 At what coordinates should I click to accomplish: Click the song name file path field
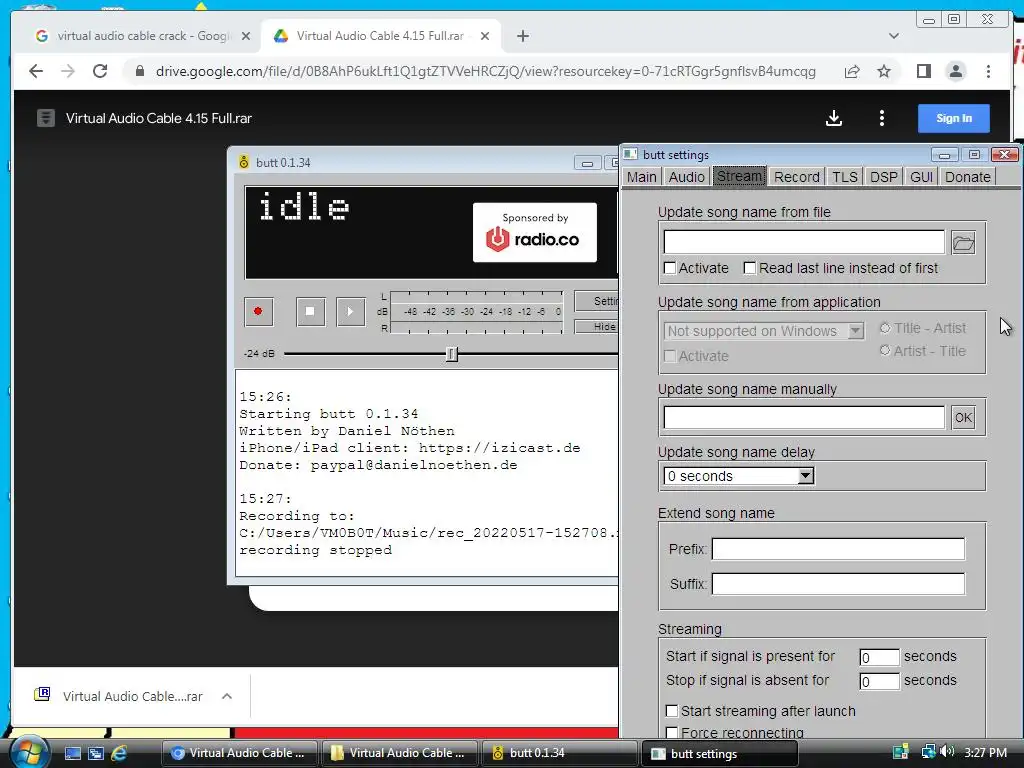point(804,242)
